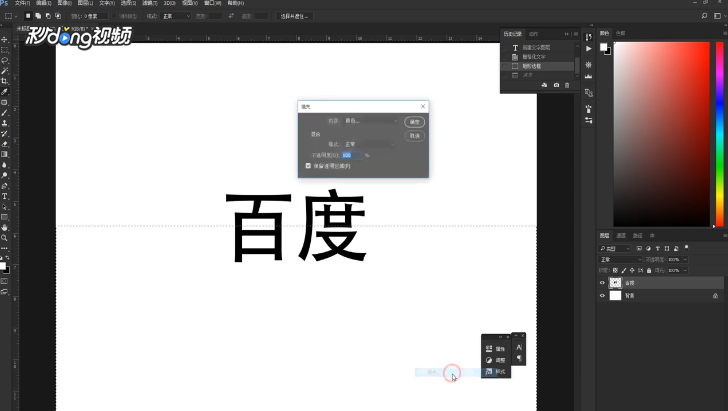Open the Histogram panel icon in dock
728x411 pixels.
point(589,76)
